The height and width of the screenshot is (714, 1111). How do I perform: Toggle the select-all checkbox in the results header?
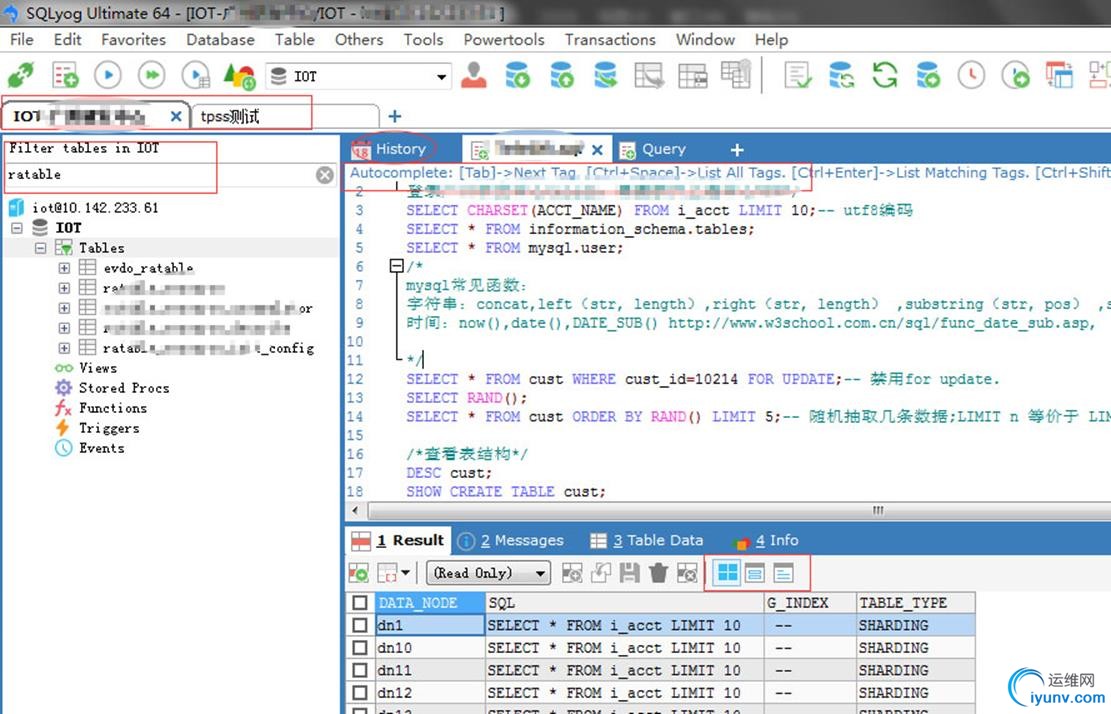click(360, 603)
